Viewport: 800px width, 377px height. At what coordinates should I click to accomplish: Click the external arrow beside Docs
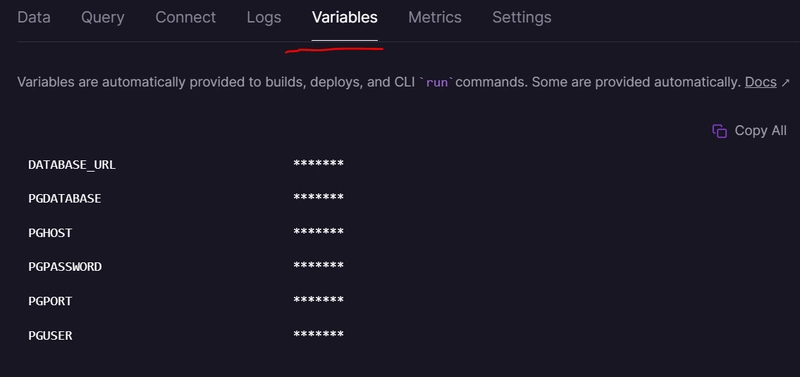[x=785, y=82]
